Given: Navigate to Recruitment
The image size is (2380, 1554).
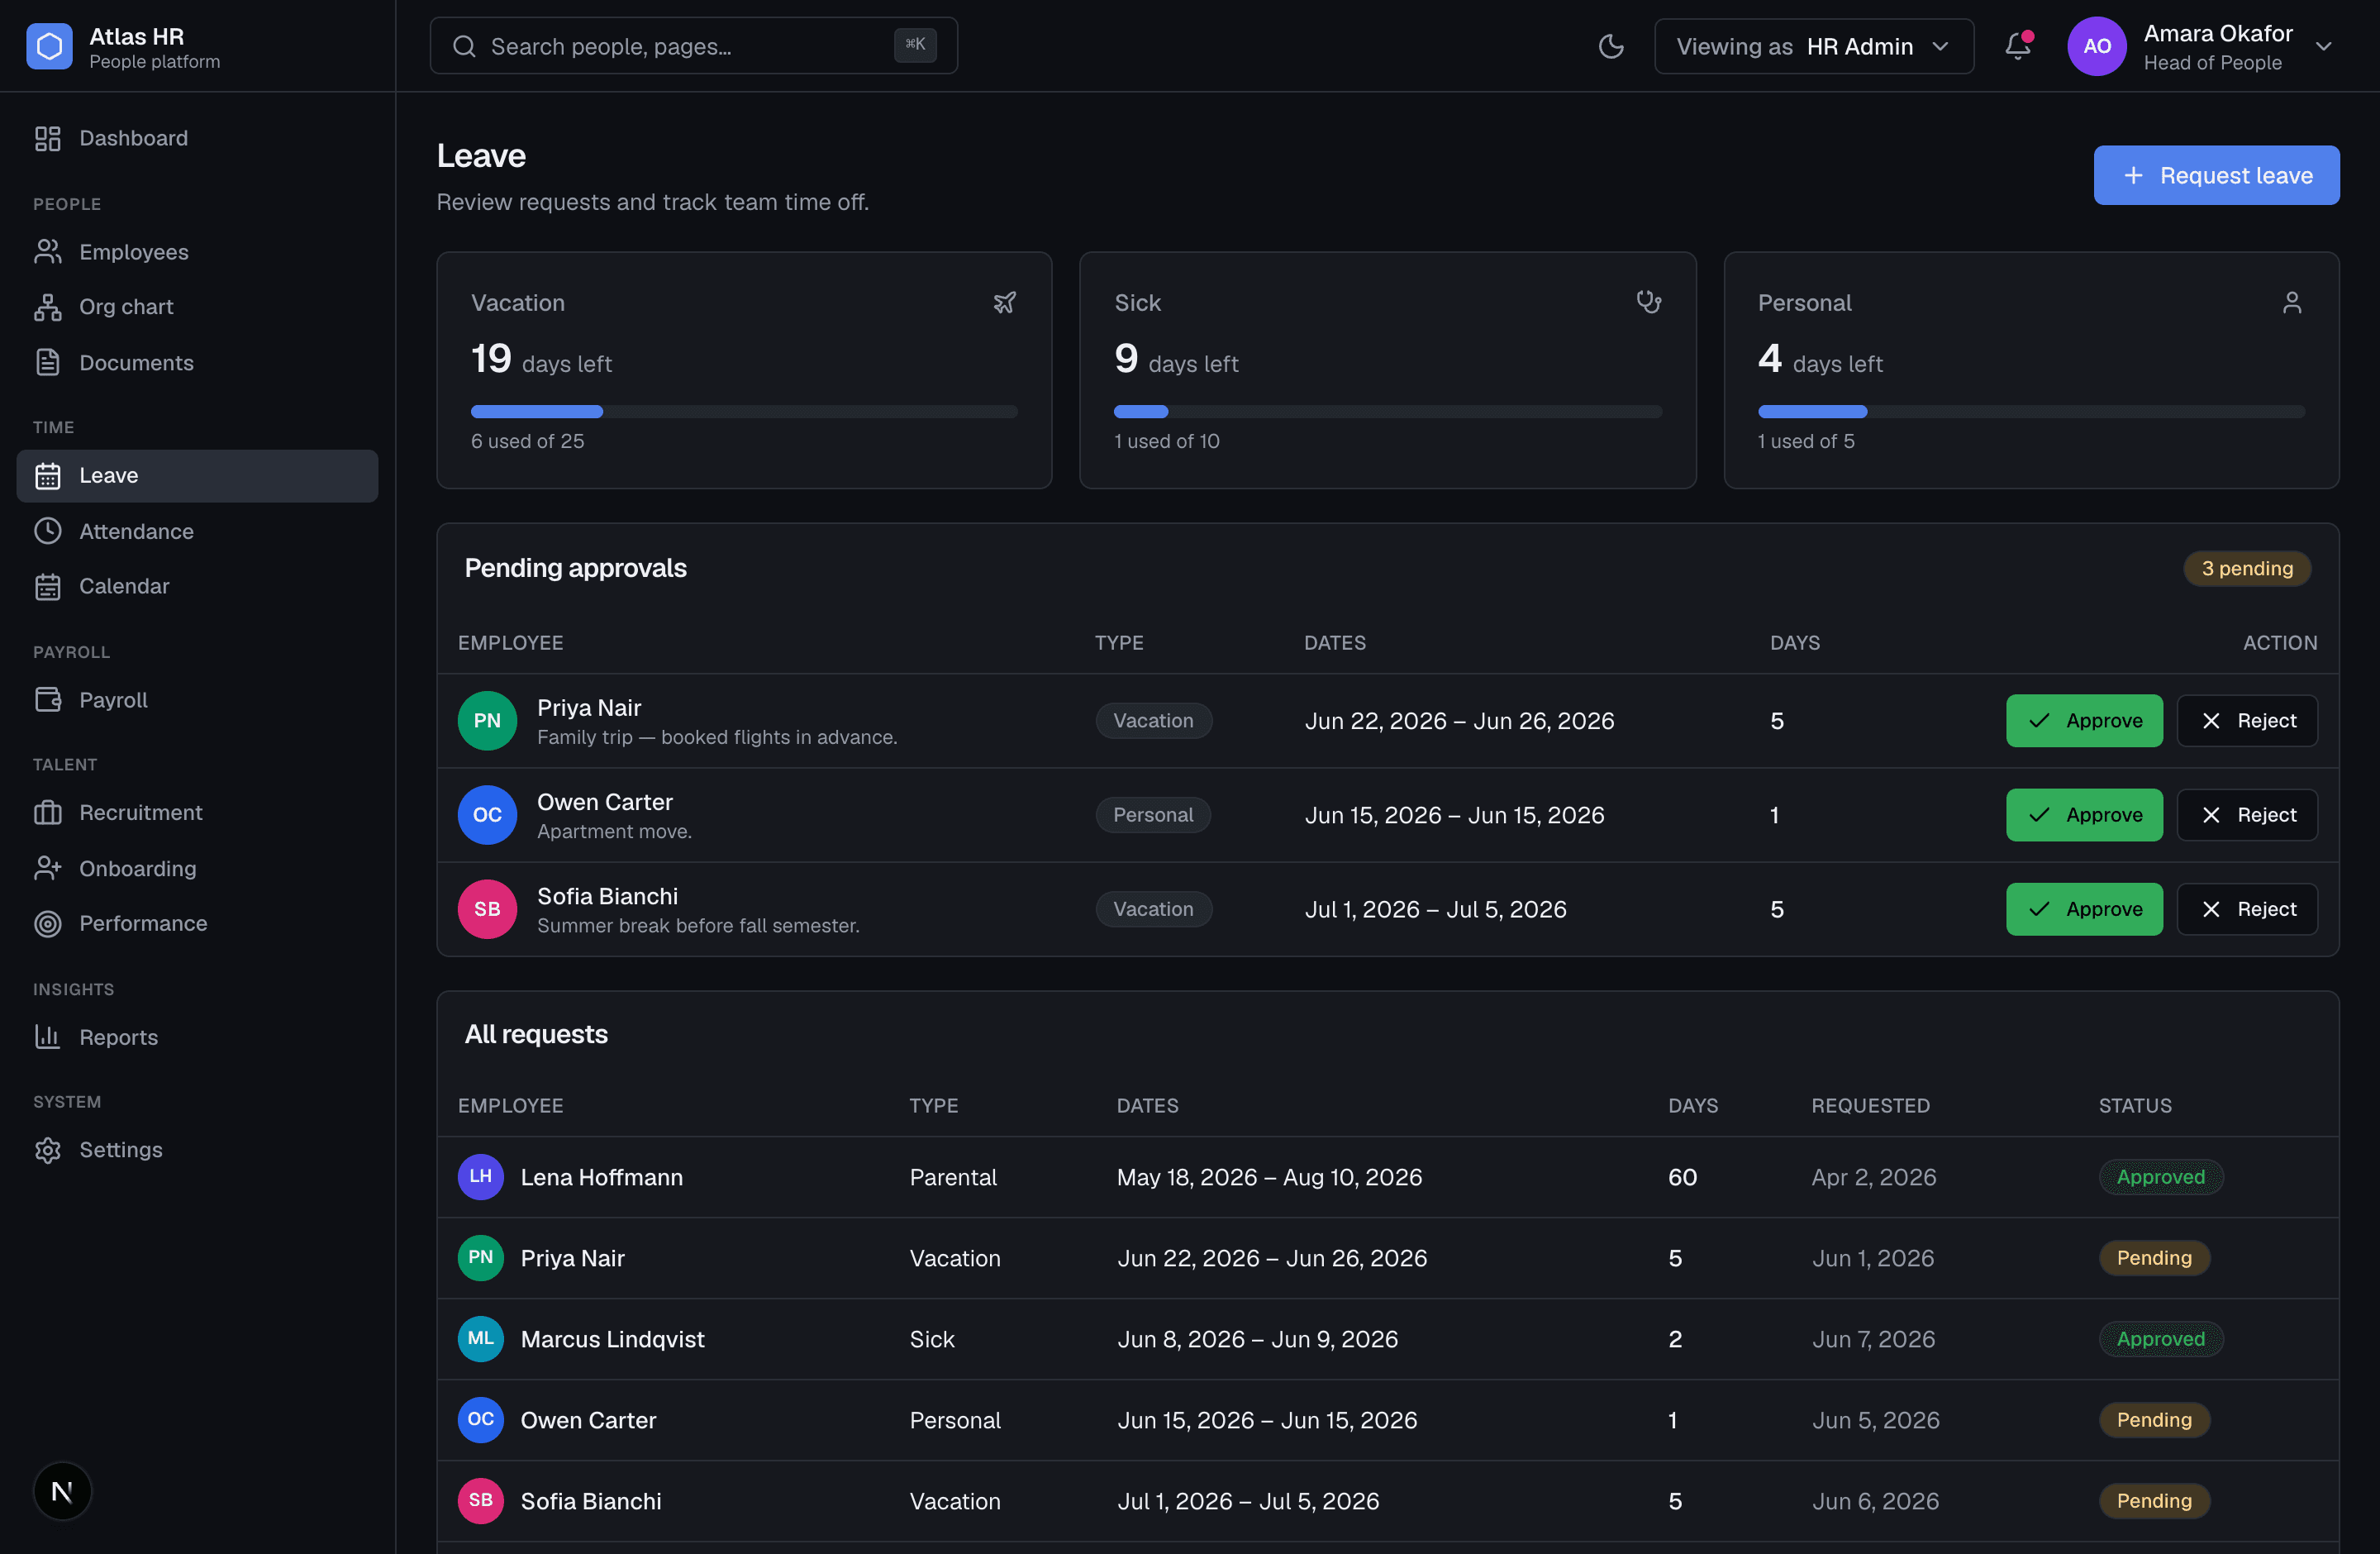Looking at the screenshot, I should pos(197,813).
